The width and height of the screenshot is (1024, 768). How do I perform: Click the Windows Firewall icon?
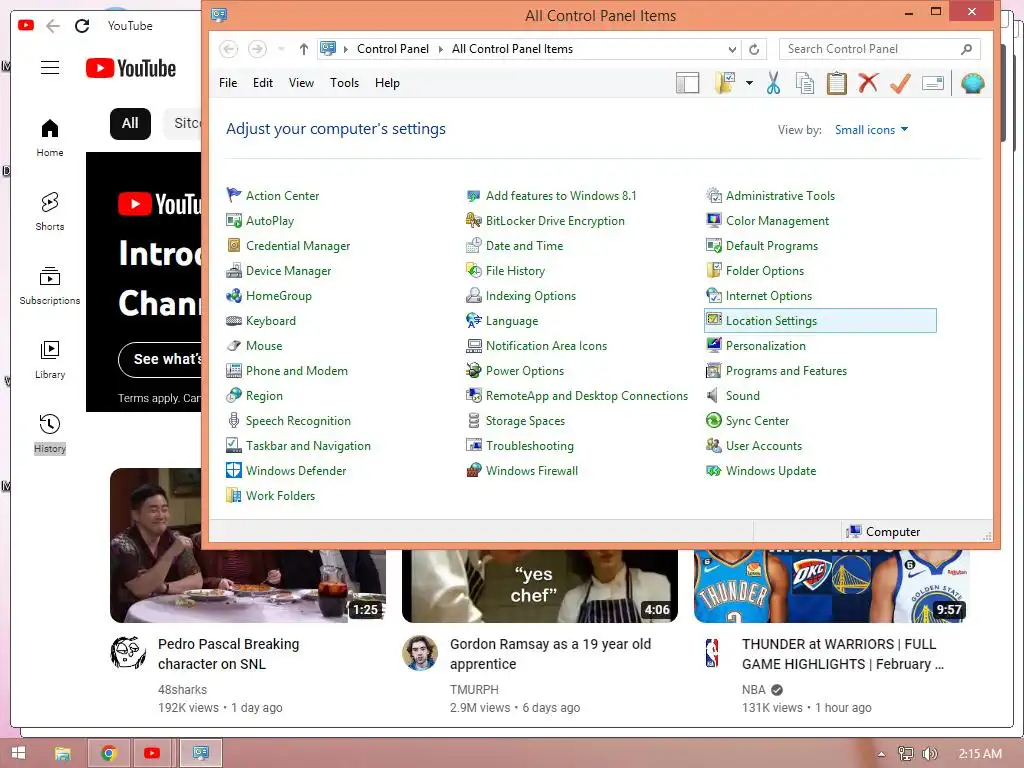tap(473, 471)
